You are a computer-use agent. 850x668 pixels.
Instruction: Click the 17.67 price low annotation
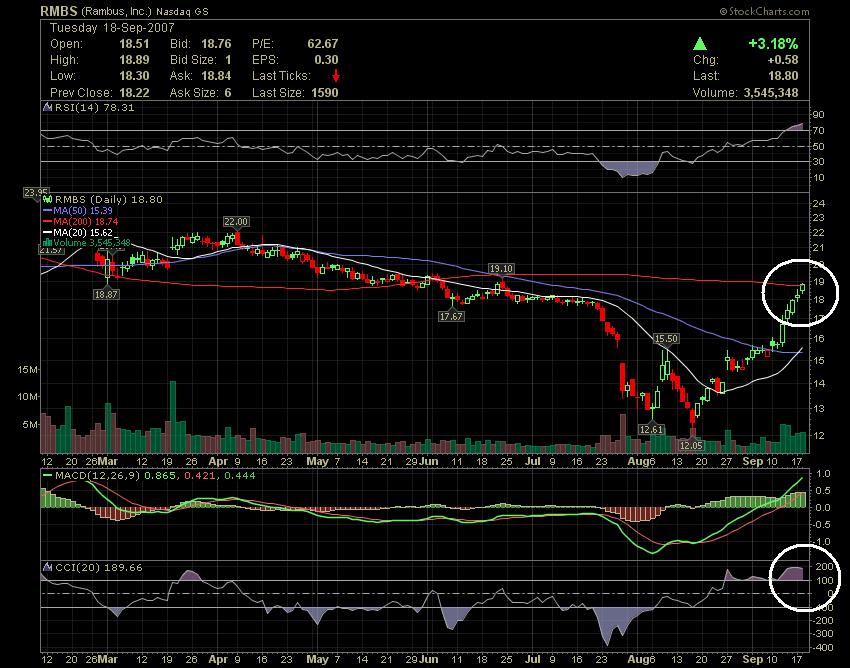pyautogui.click(x=451, y=316)
